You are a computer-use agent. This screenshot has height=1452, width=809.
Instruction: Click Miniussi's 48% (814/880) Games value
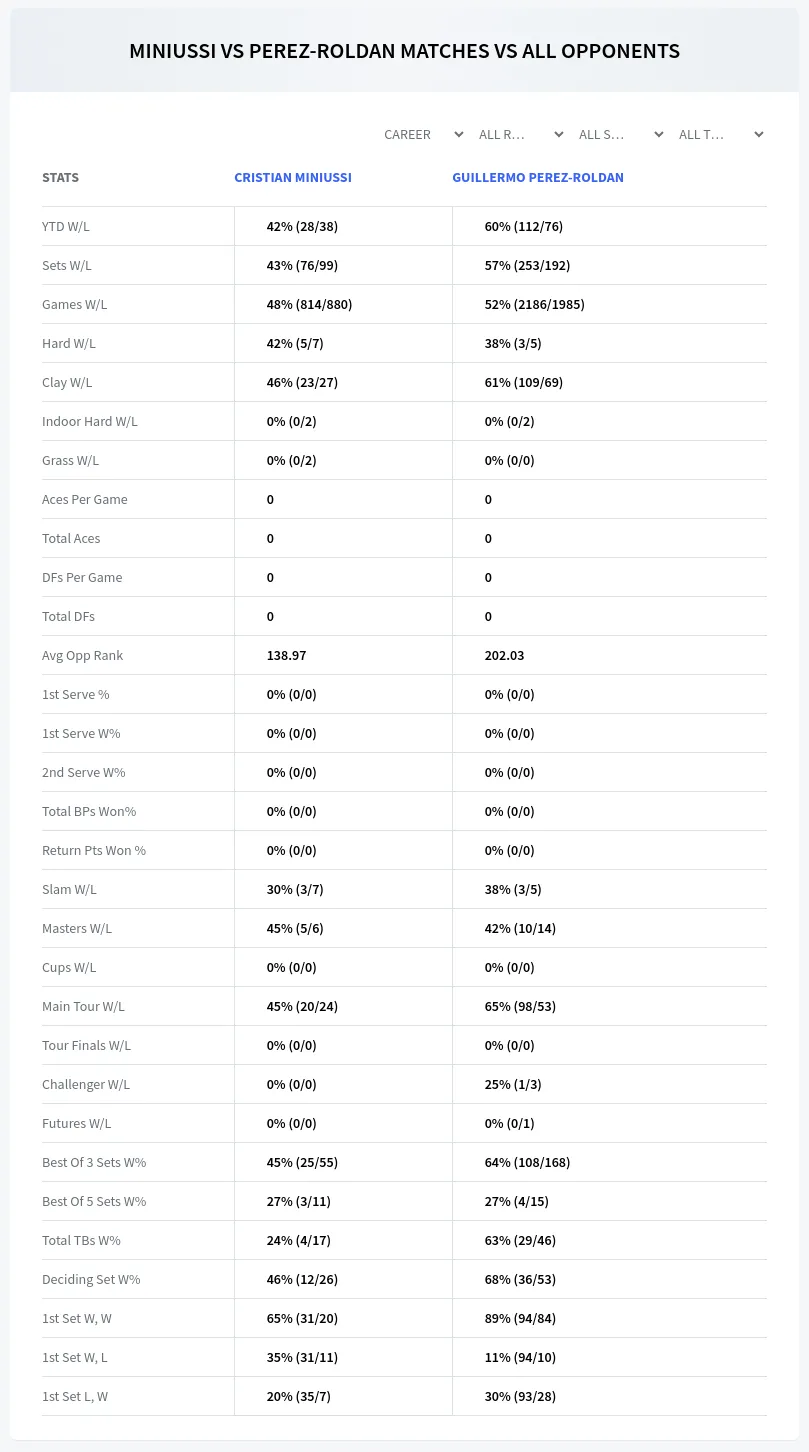309,304
